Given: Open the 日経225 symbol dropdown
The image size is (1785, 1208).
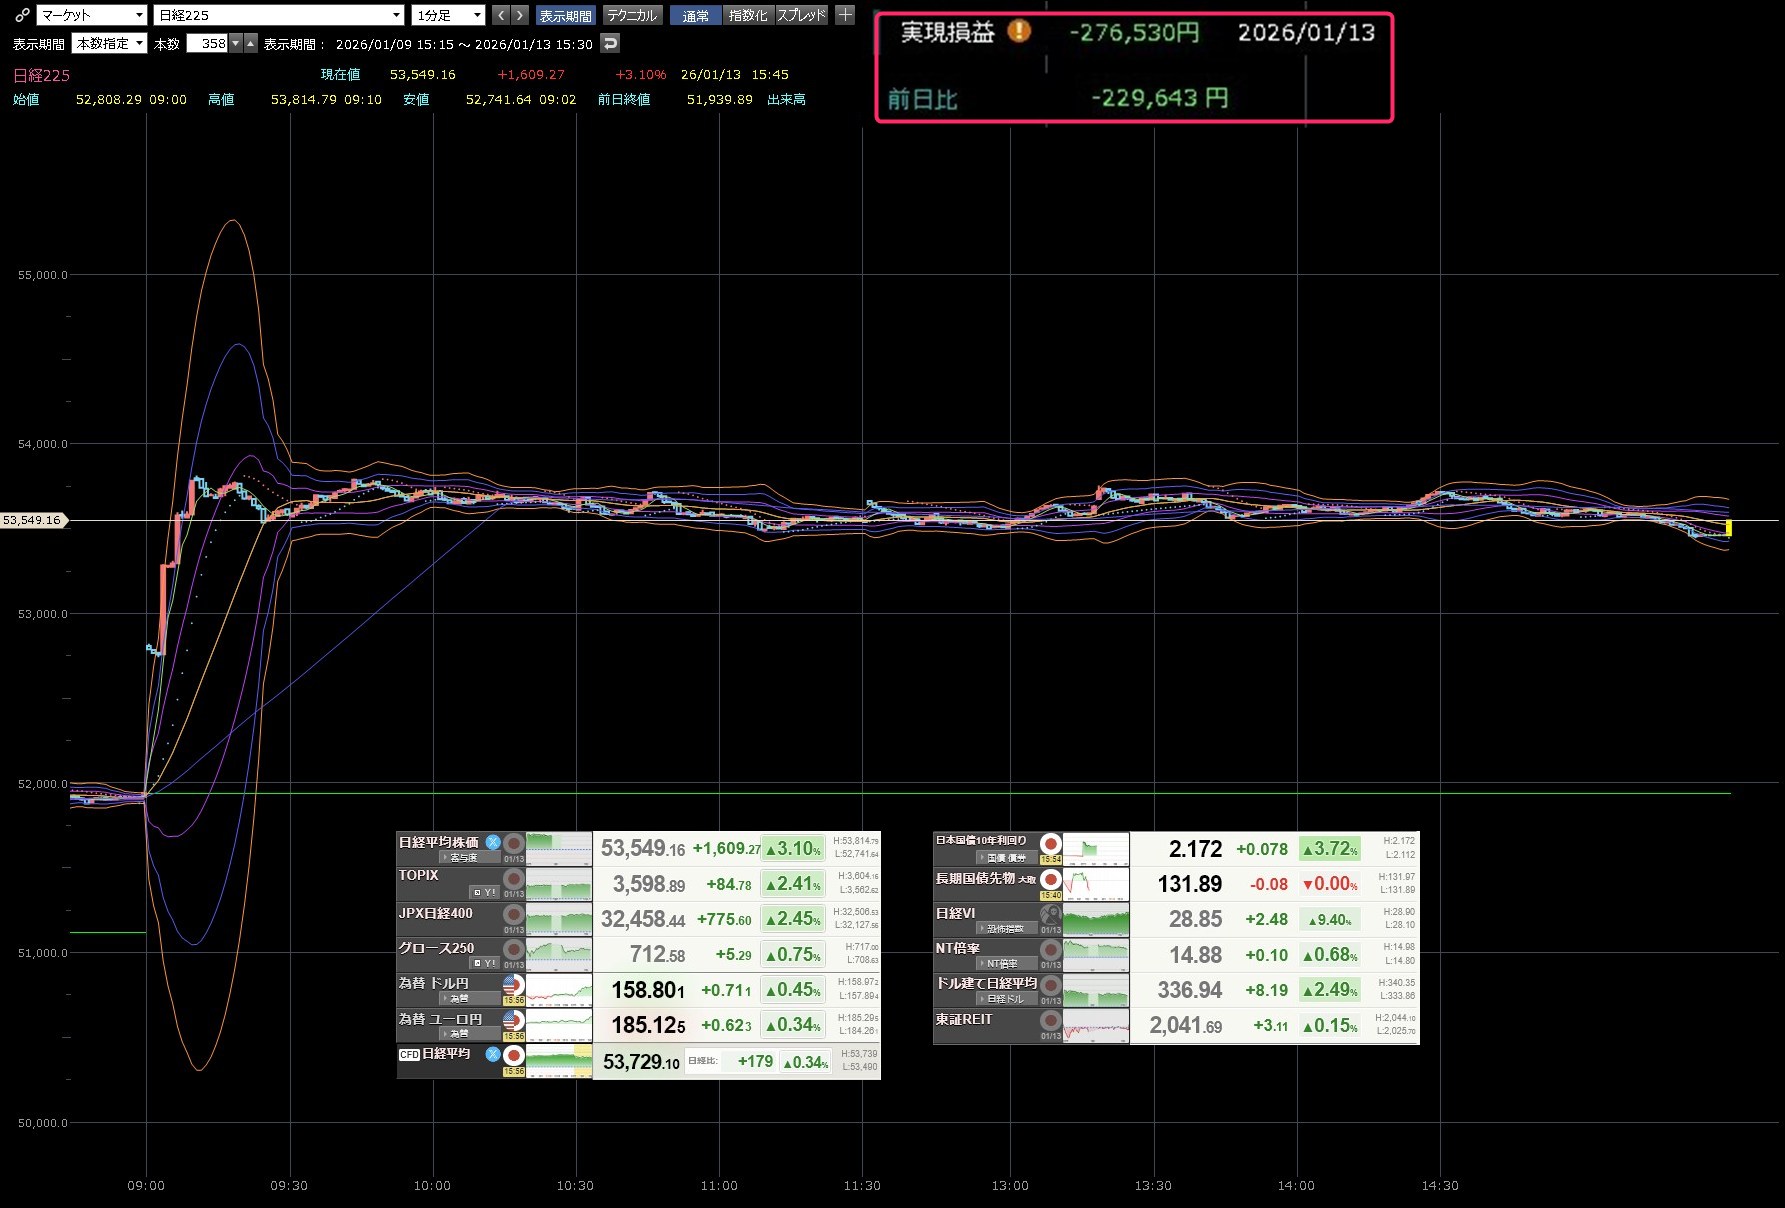Looking at the screenshot, I should (279, 15).
